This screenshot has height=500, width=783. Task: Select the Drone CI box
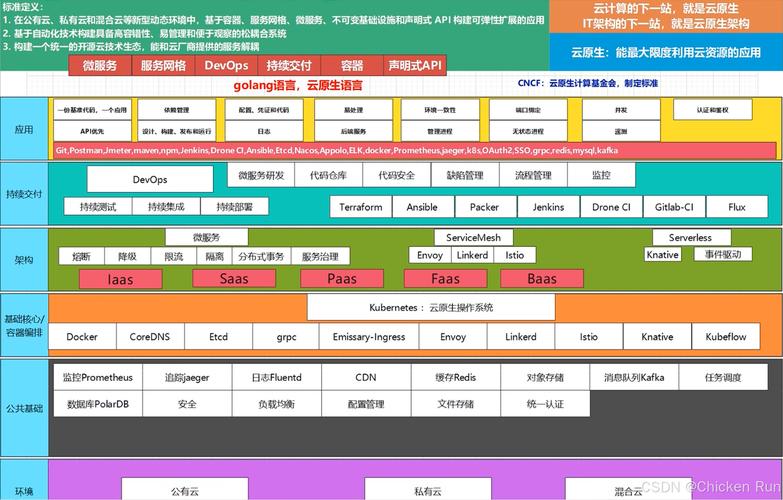coord(611,207)
